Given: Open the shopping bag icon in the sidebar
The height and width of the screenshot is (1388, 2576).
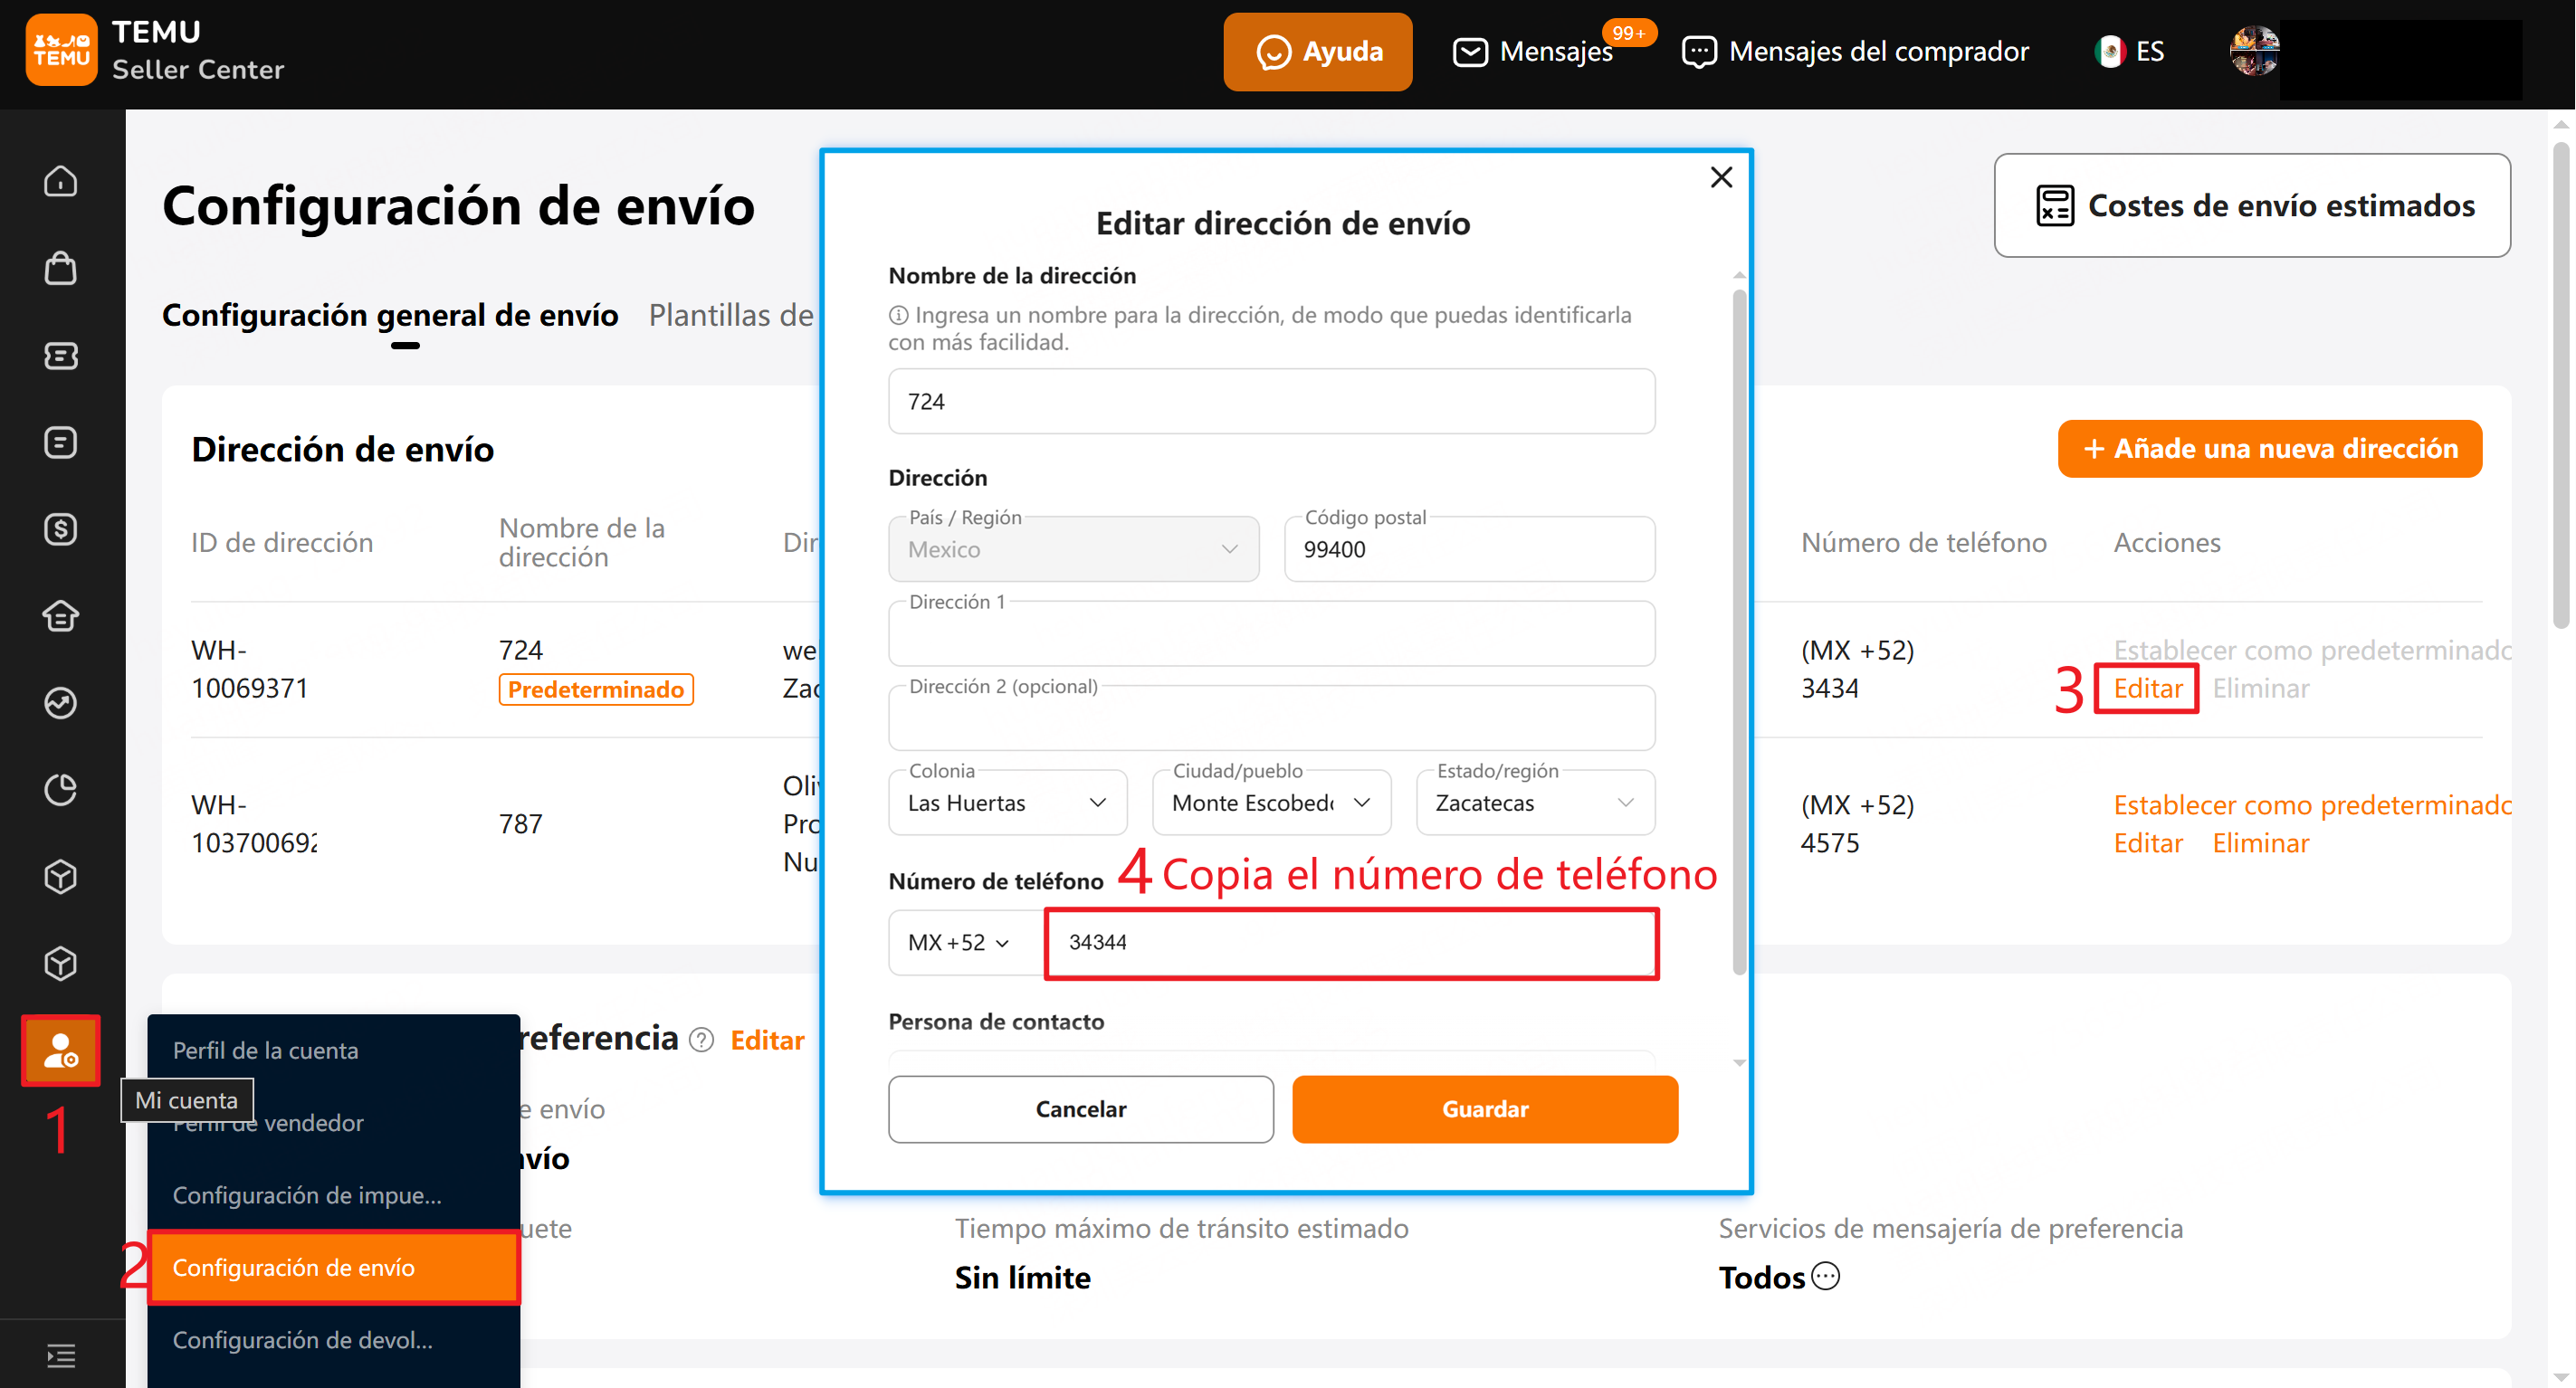Looking at the screenshot, I should click(x=61, y=268).
